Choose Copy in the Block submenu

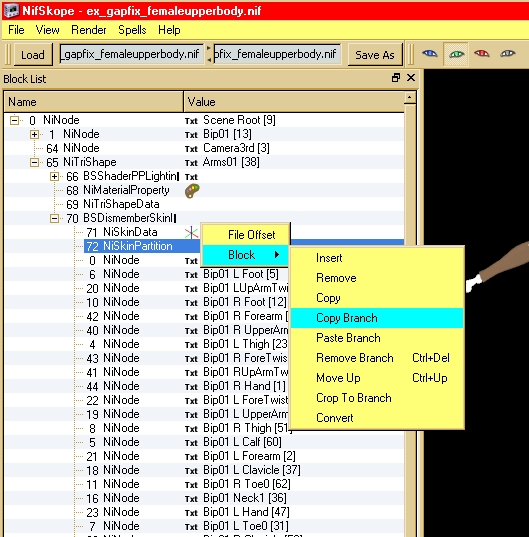[x=377, y=298]
